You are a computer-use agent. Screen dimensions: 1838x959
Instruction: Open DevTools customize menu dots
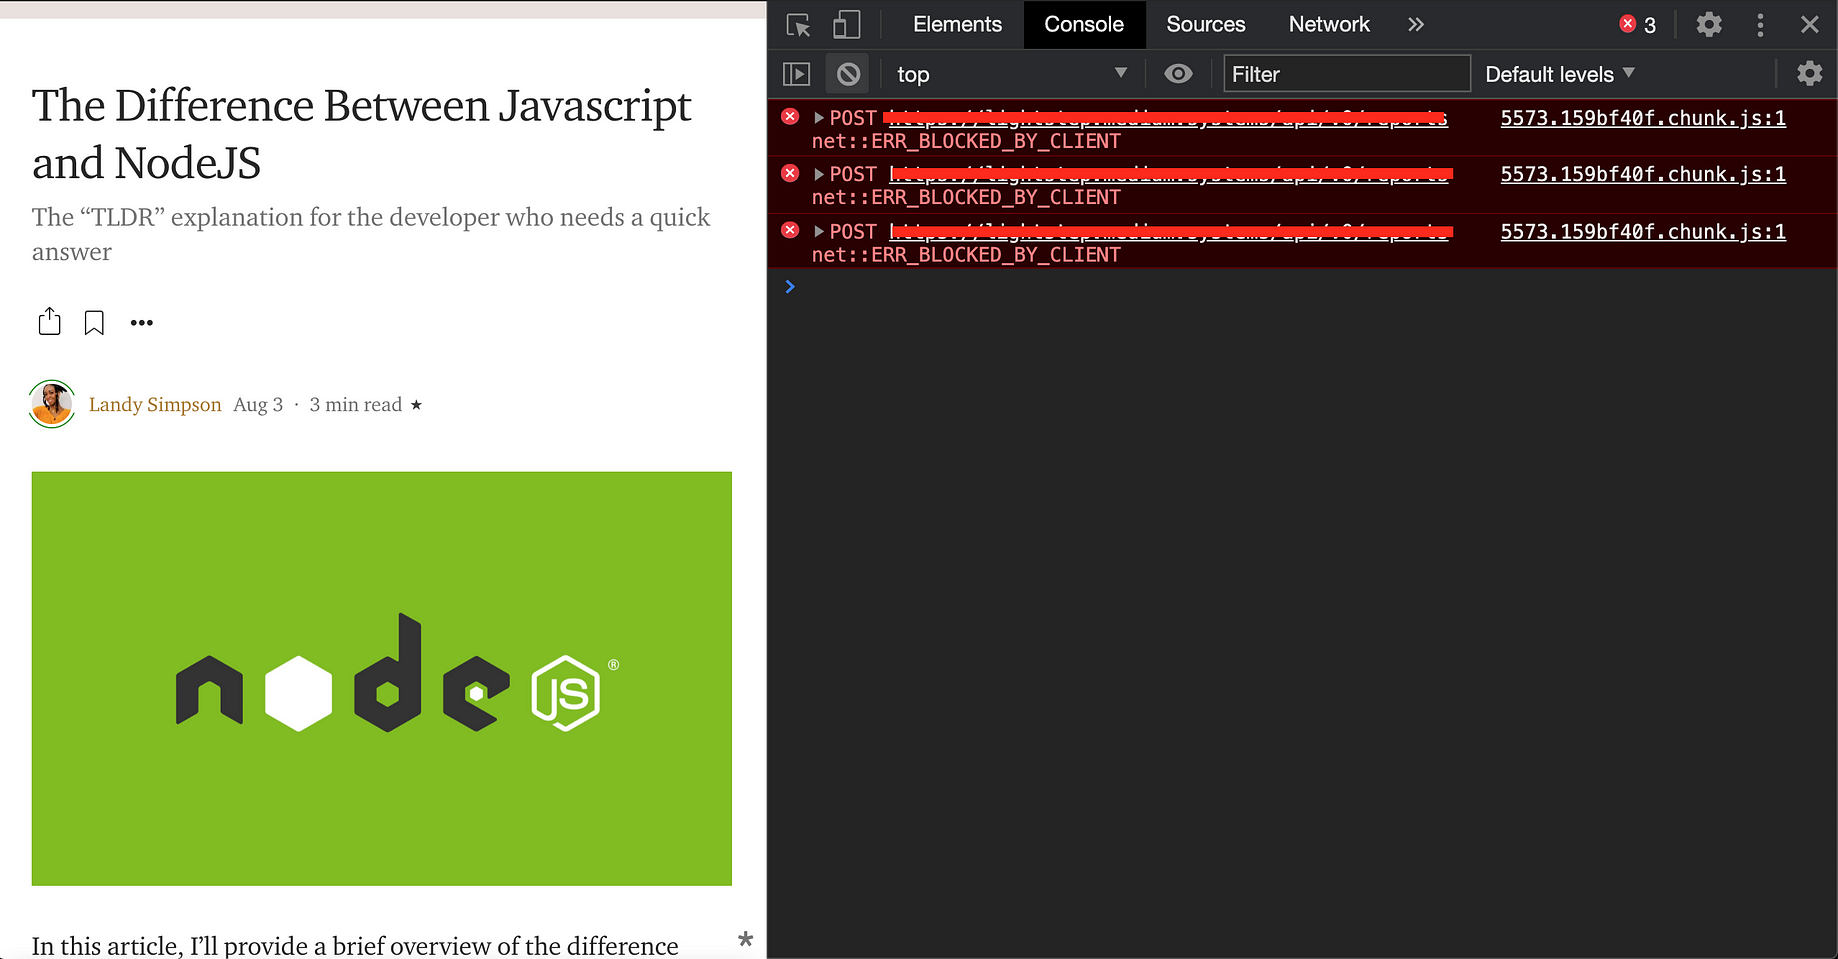(1760, 25)
